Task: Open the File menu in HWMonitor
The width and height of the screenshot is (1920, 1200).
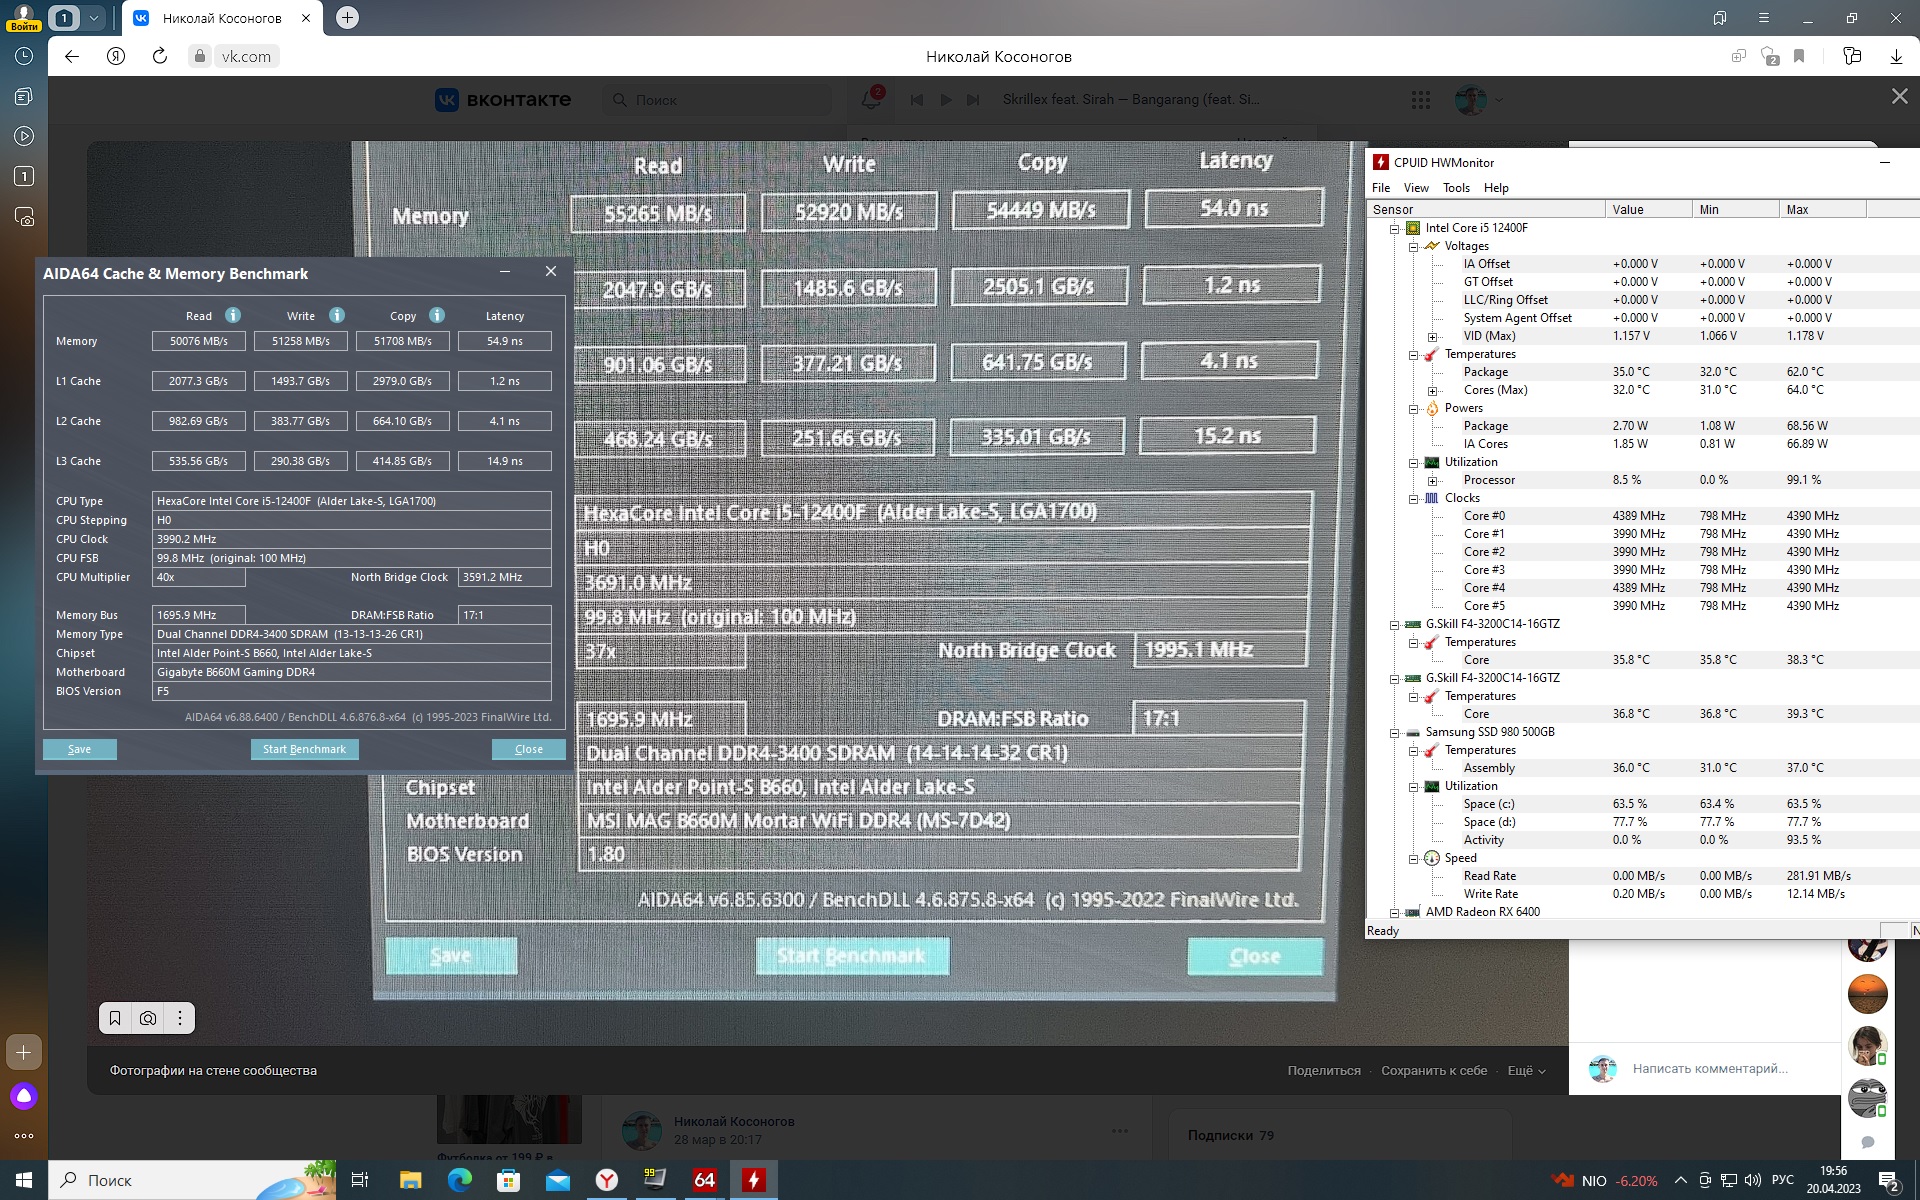Action: point(1381,188)
